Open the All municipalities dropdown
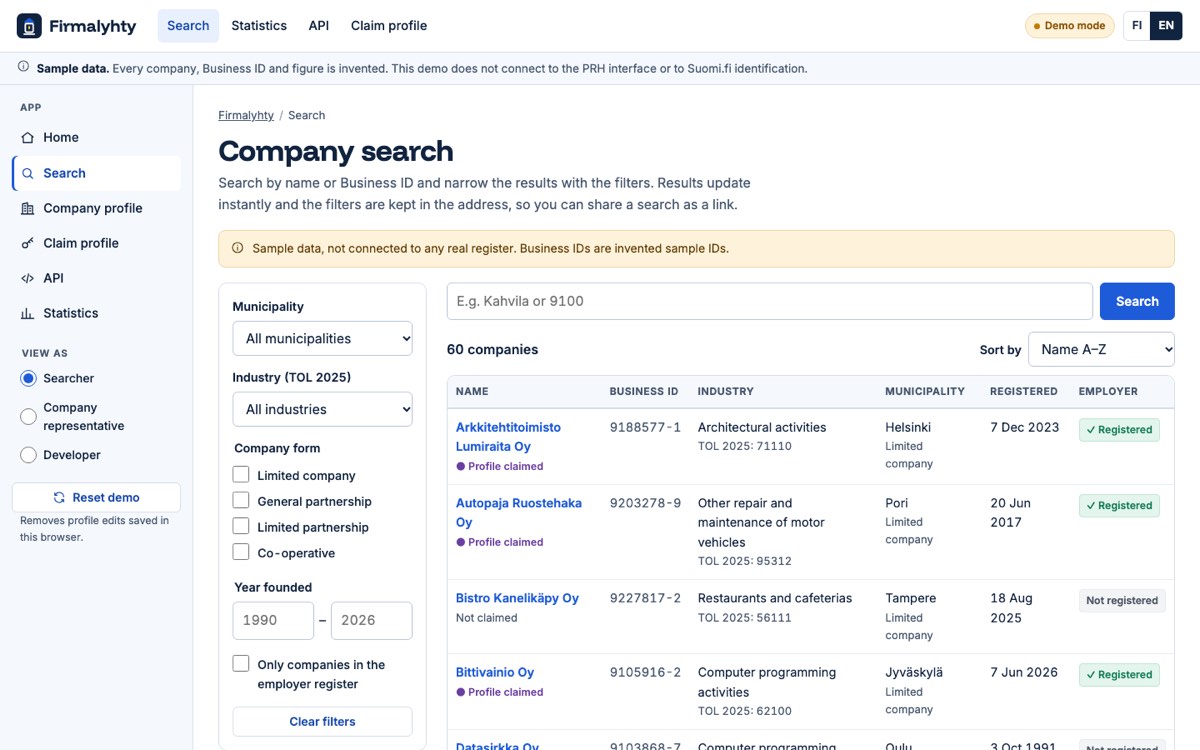1200x750 pixels. 323,338
